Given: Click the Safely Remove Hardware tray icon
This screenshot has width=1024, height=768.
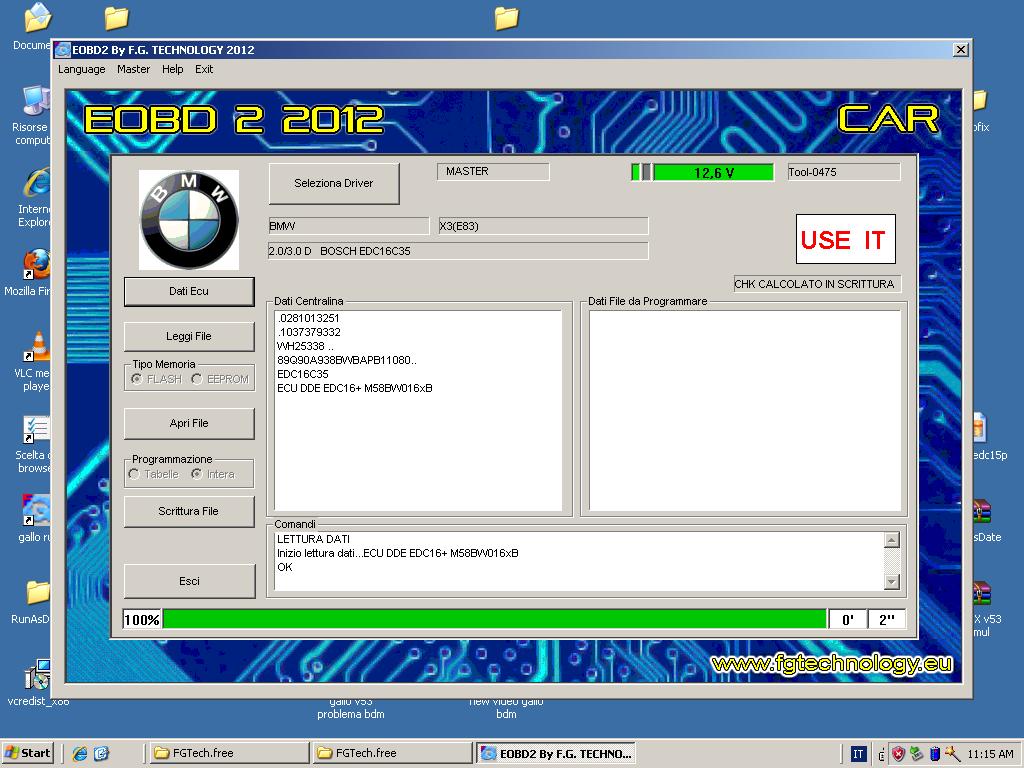Looking at the screenshot, I should coord(916,754).
